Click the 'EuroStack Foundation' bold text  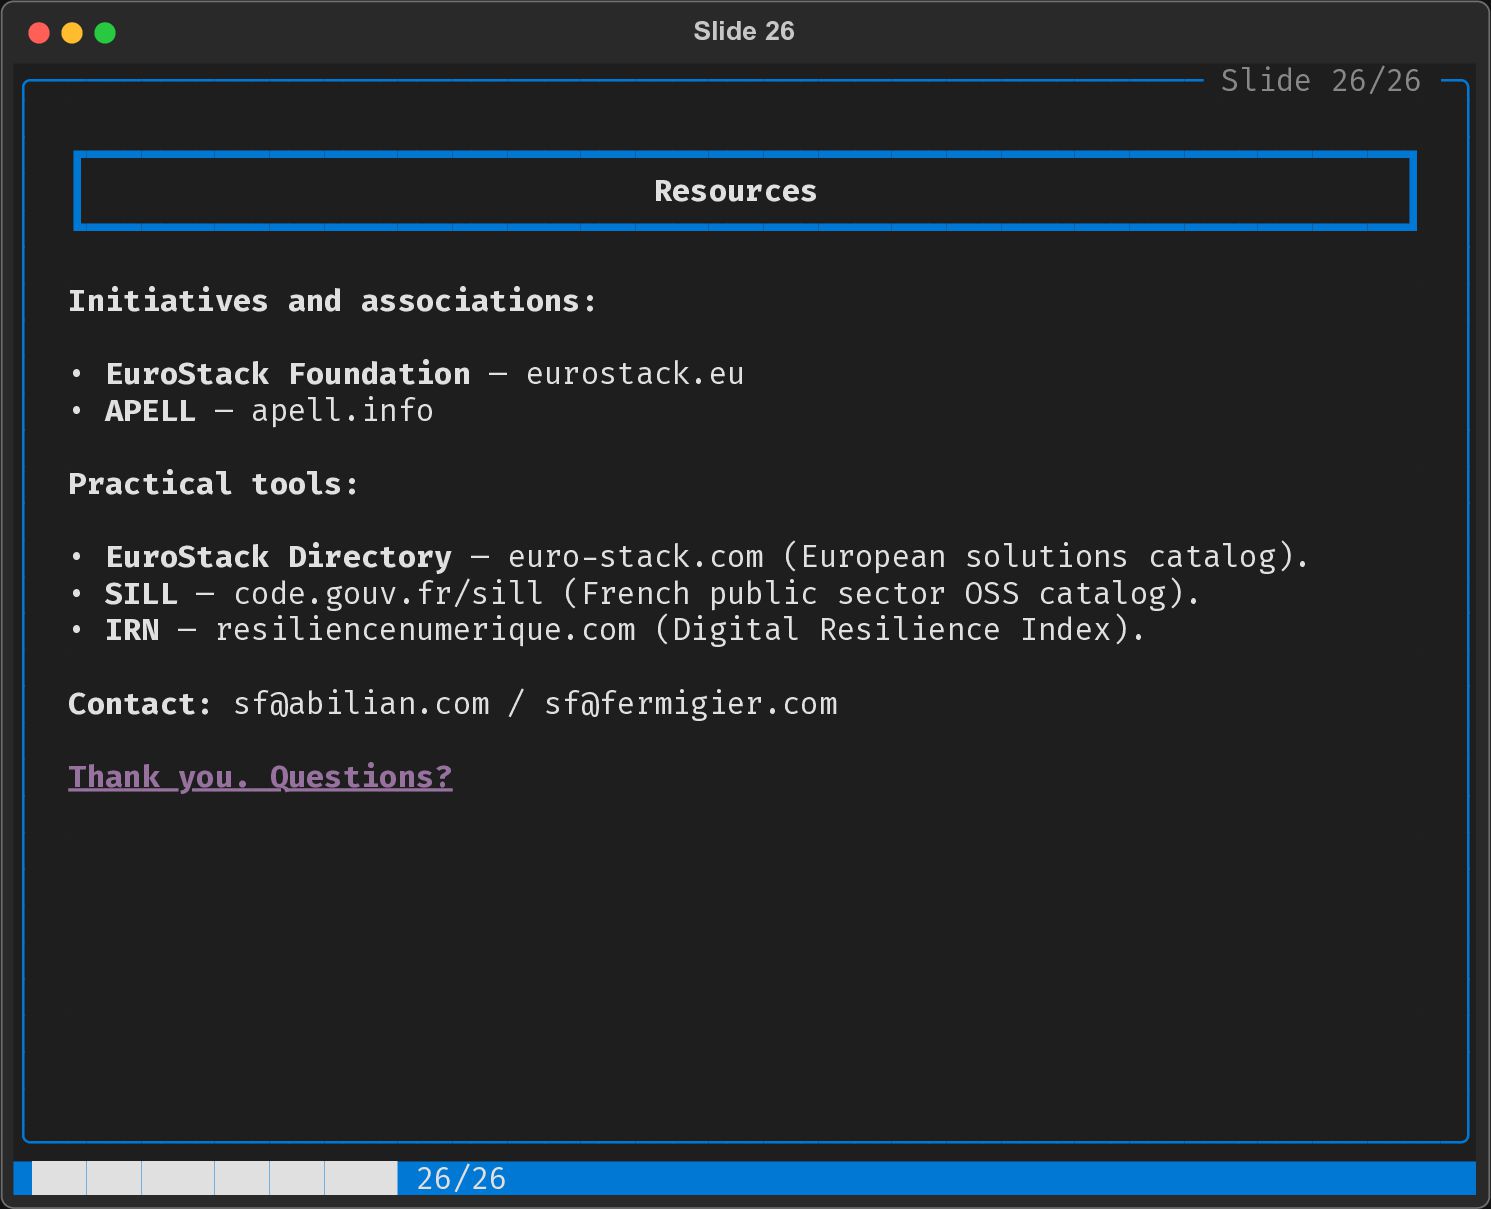pos(288,374)
